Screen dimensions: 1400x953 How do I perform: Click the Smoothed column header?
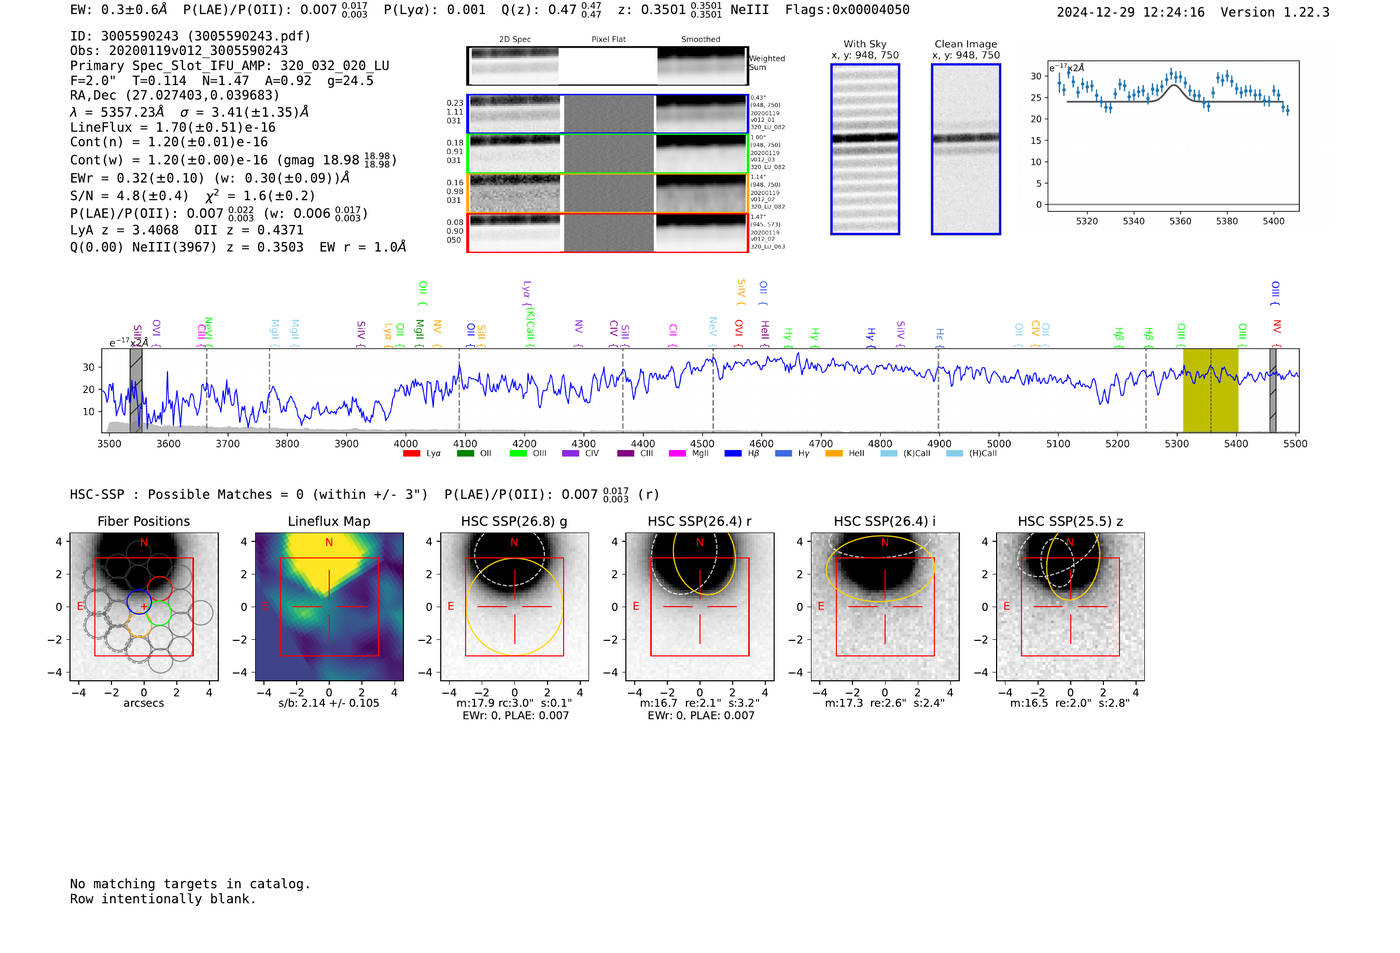[701, 40]
